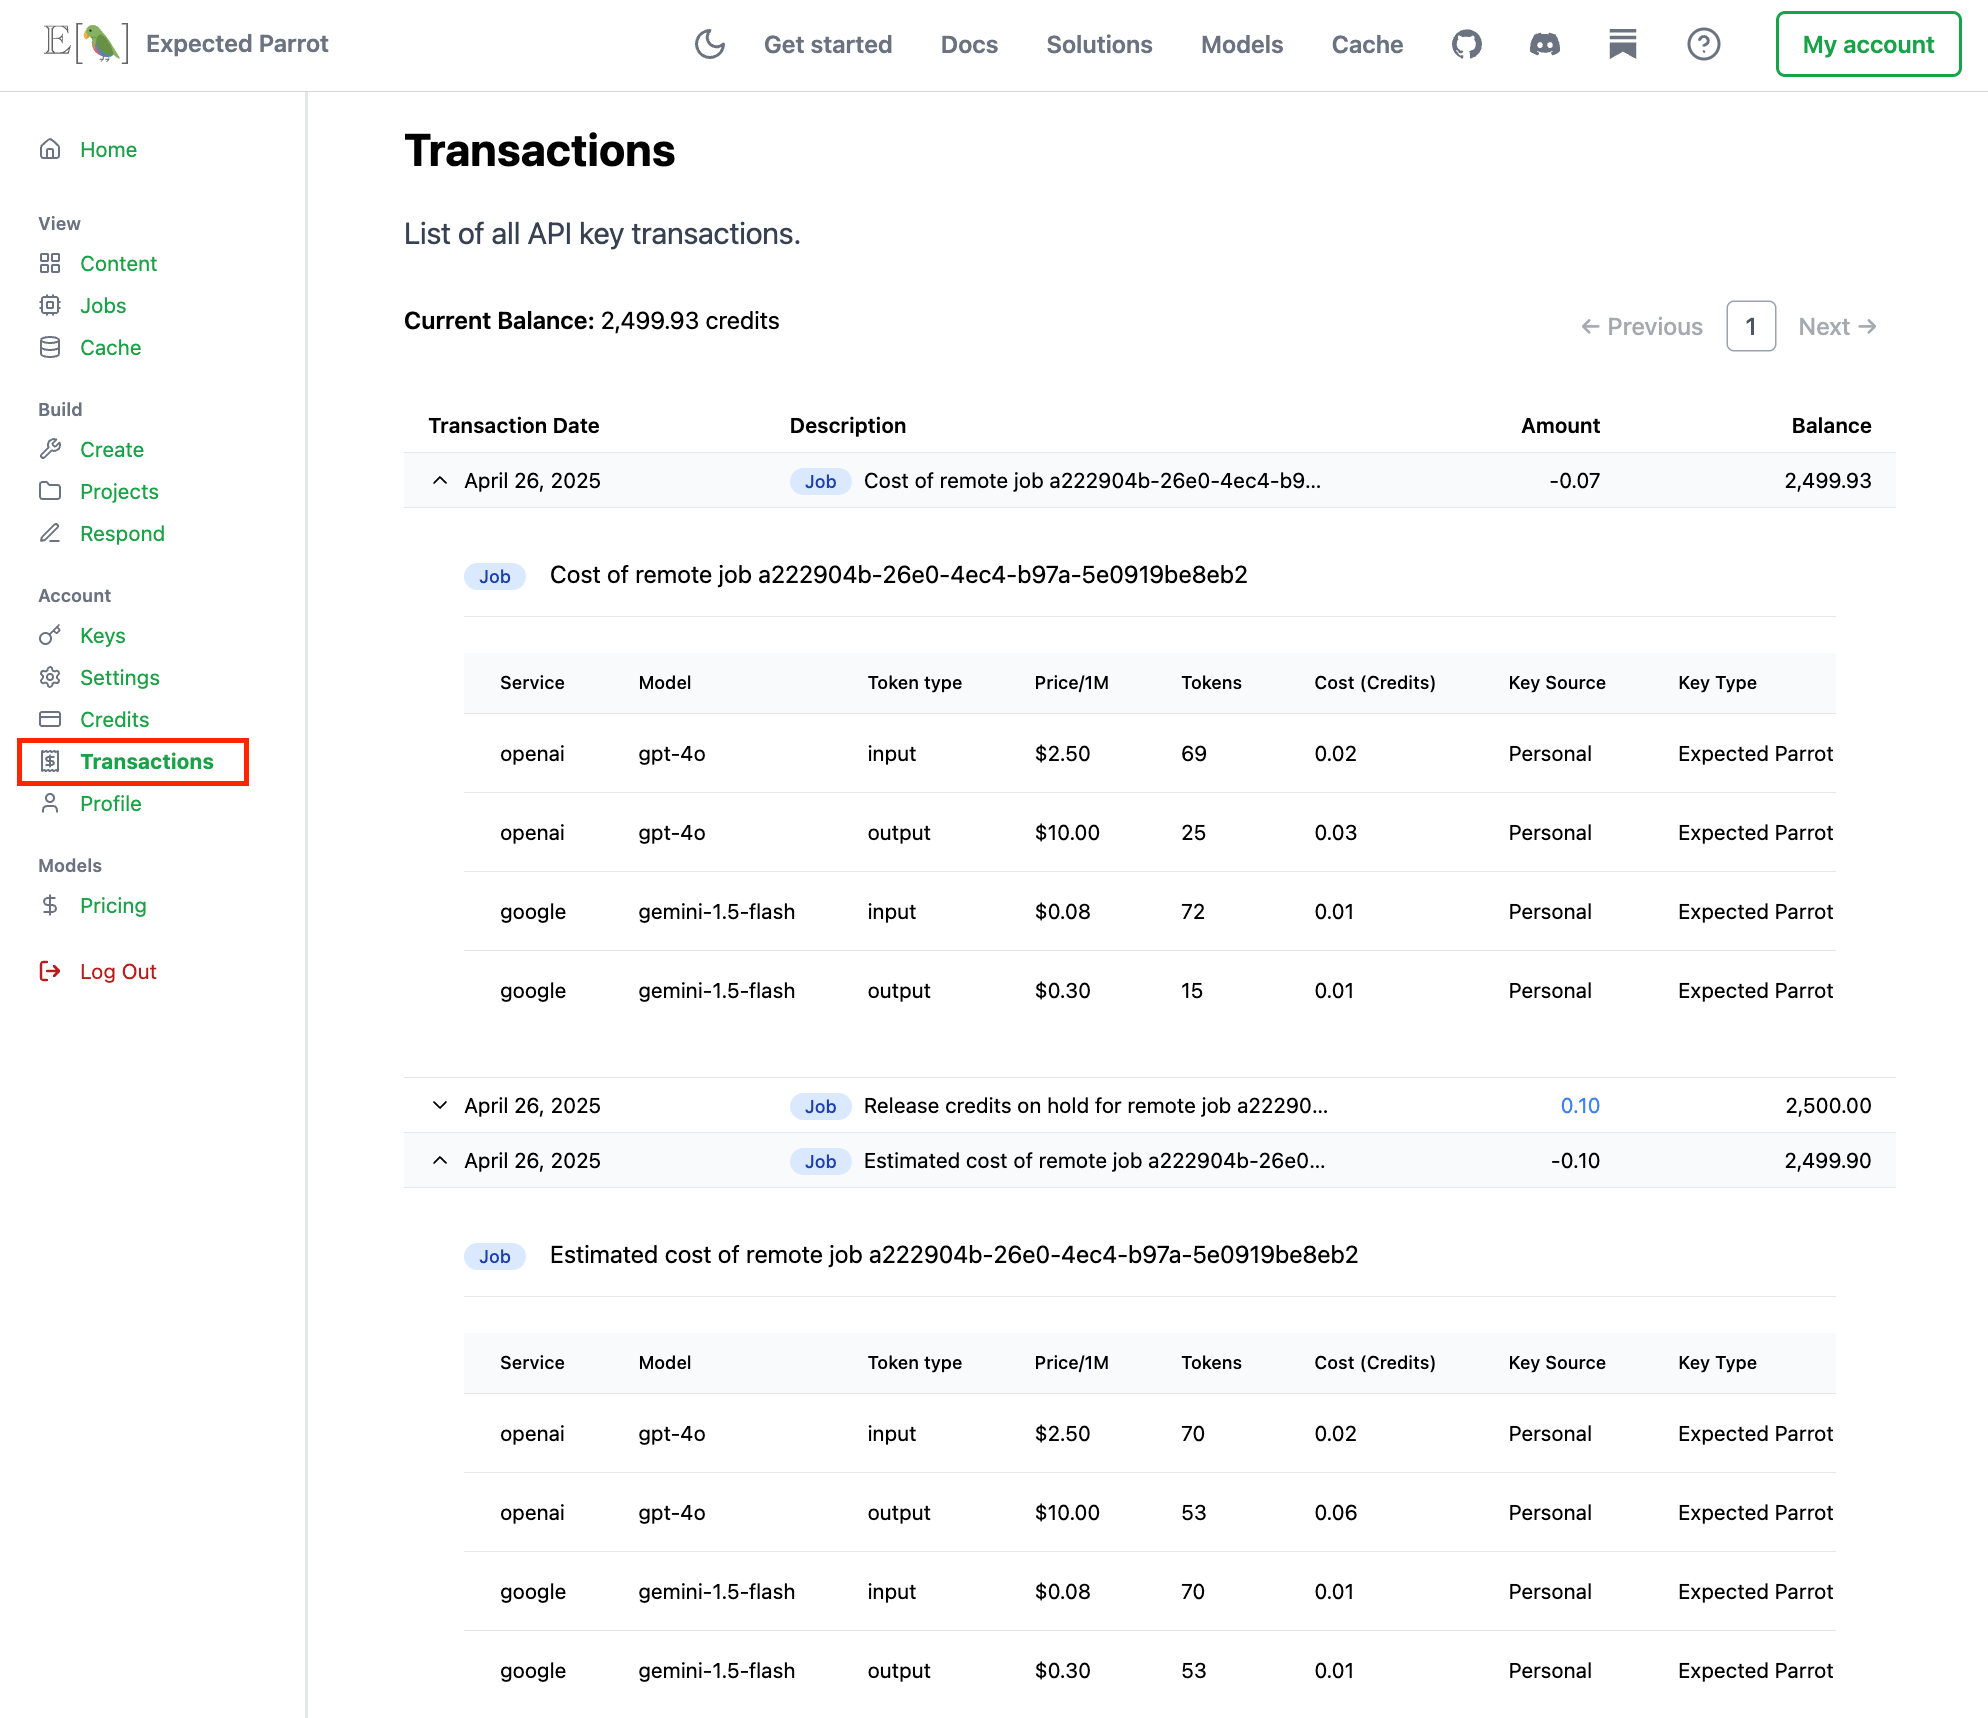Open the Models menu in top navigation
This screenshot has width=1988, height=1718.
coord(1241,45)
